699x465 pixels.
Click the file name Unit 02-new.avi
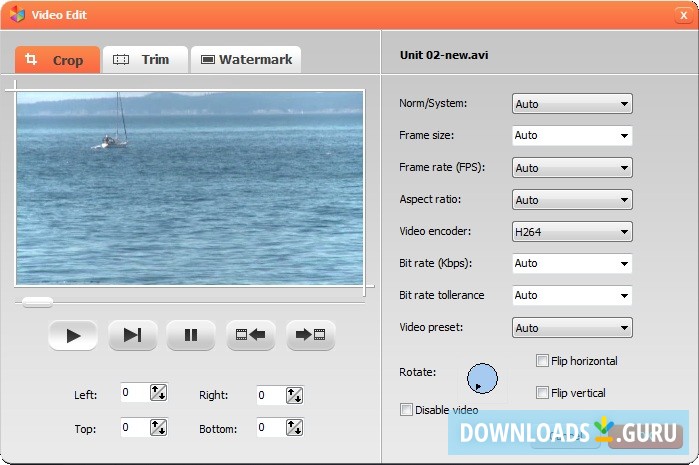point(444,55)
